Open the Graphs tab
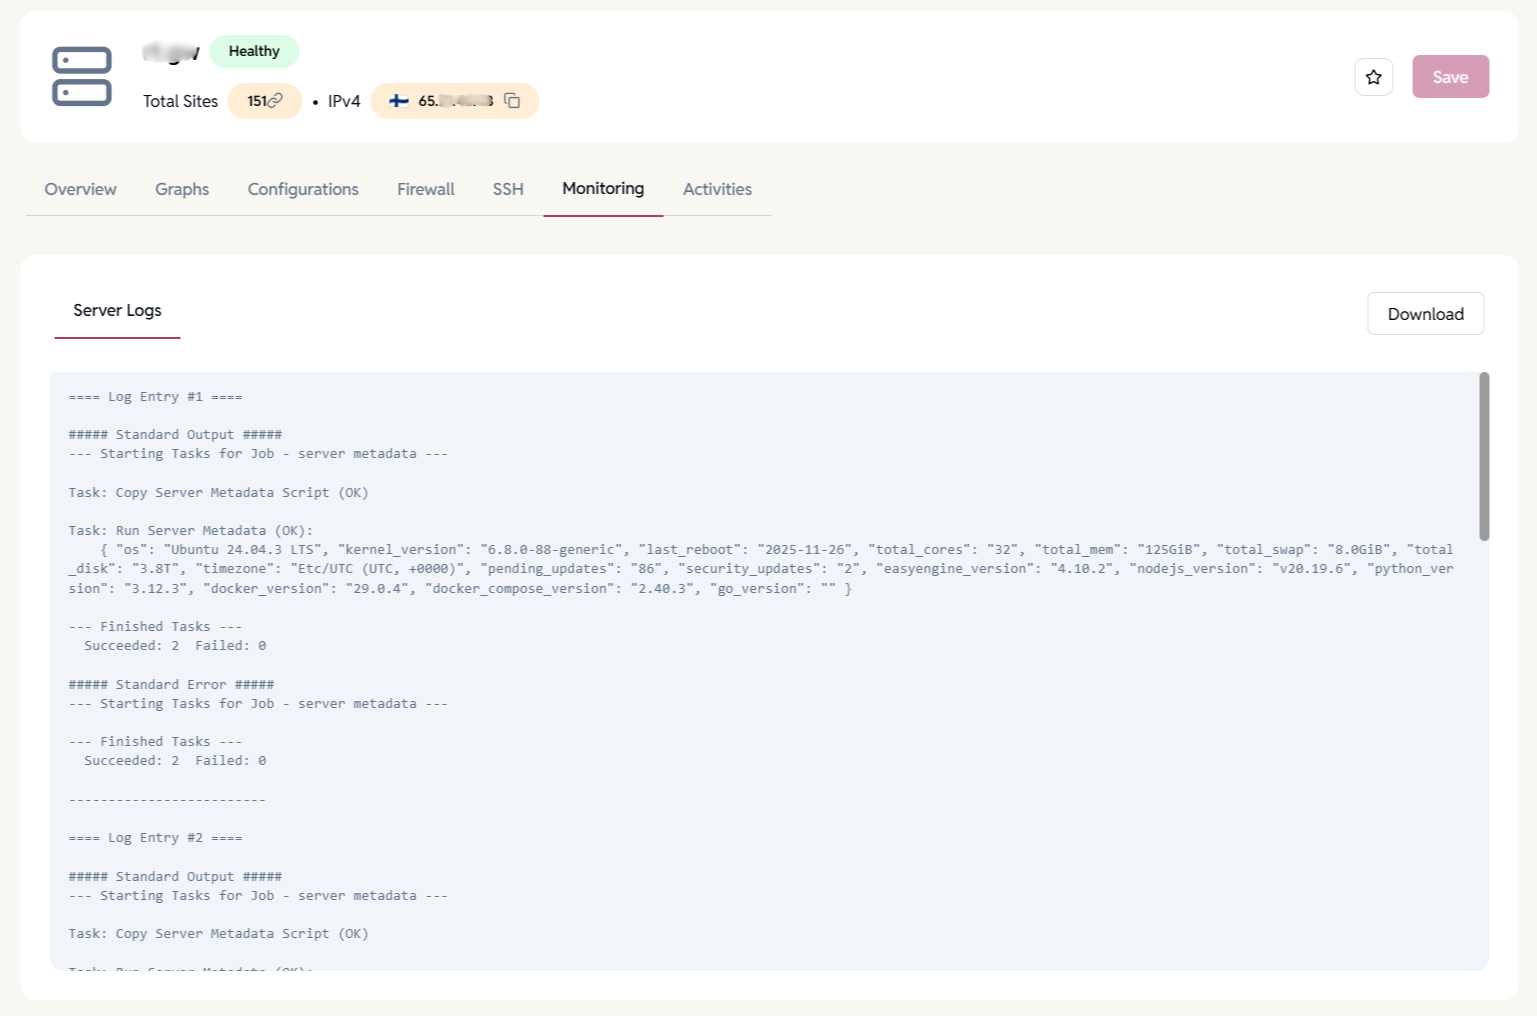The image size is (1537, 1016). pos(182,189)
